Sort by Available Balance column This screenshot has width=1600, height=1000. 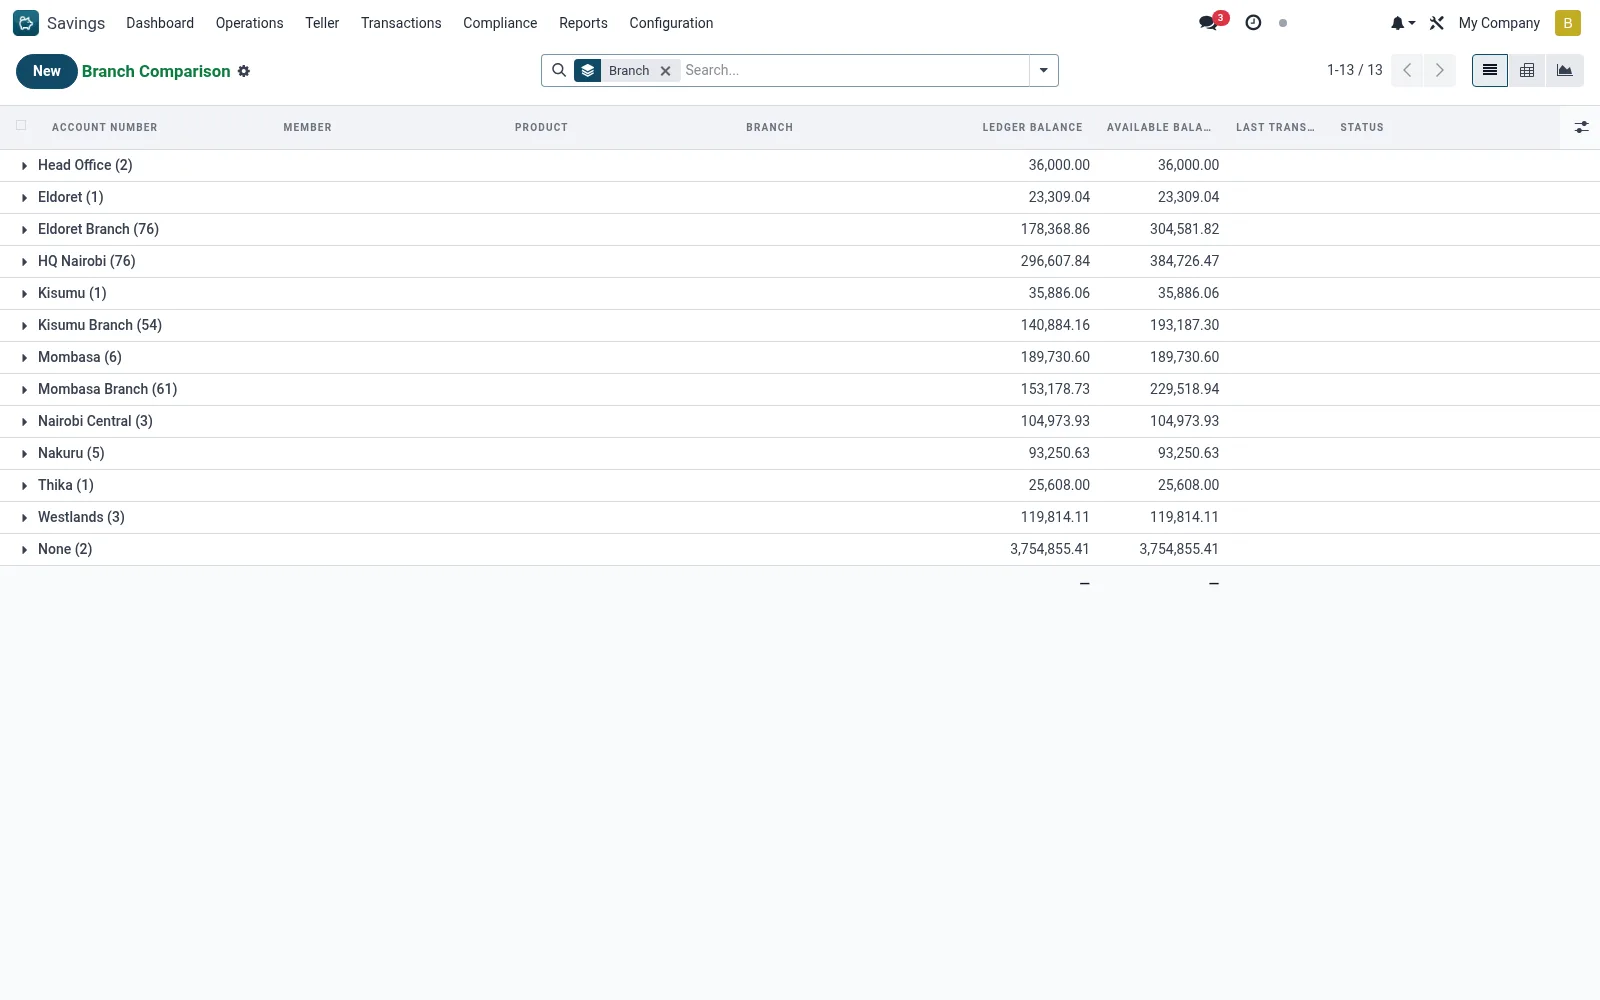tap(1159, 127)
